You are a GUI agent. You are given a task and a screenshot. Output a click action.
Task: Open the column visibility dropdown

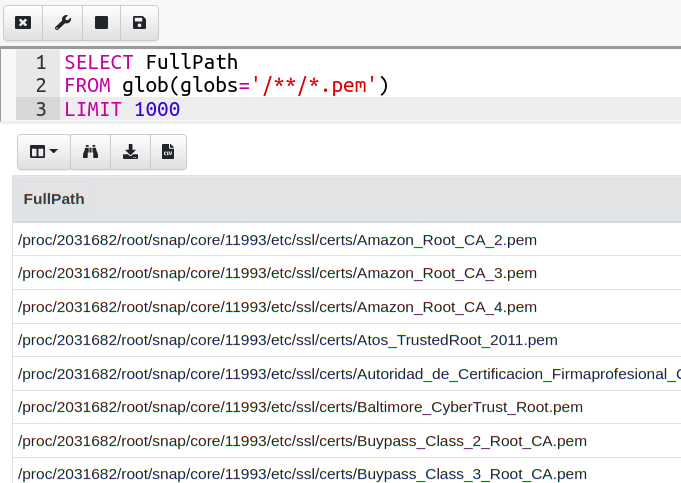click(x=43, y=152)
